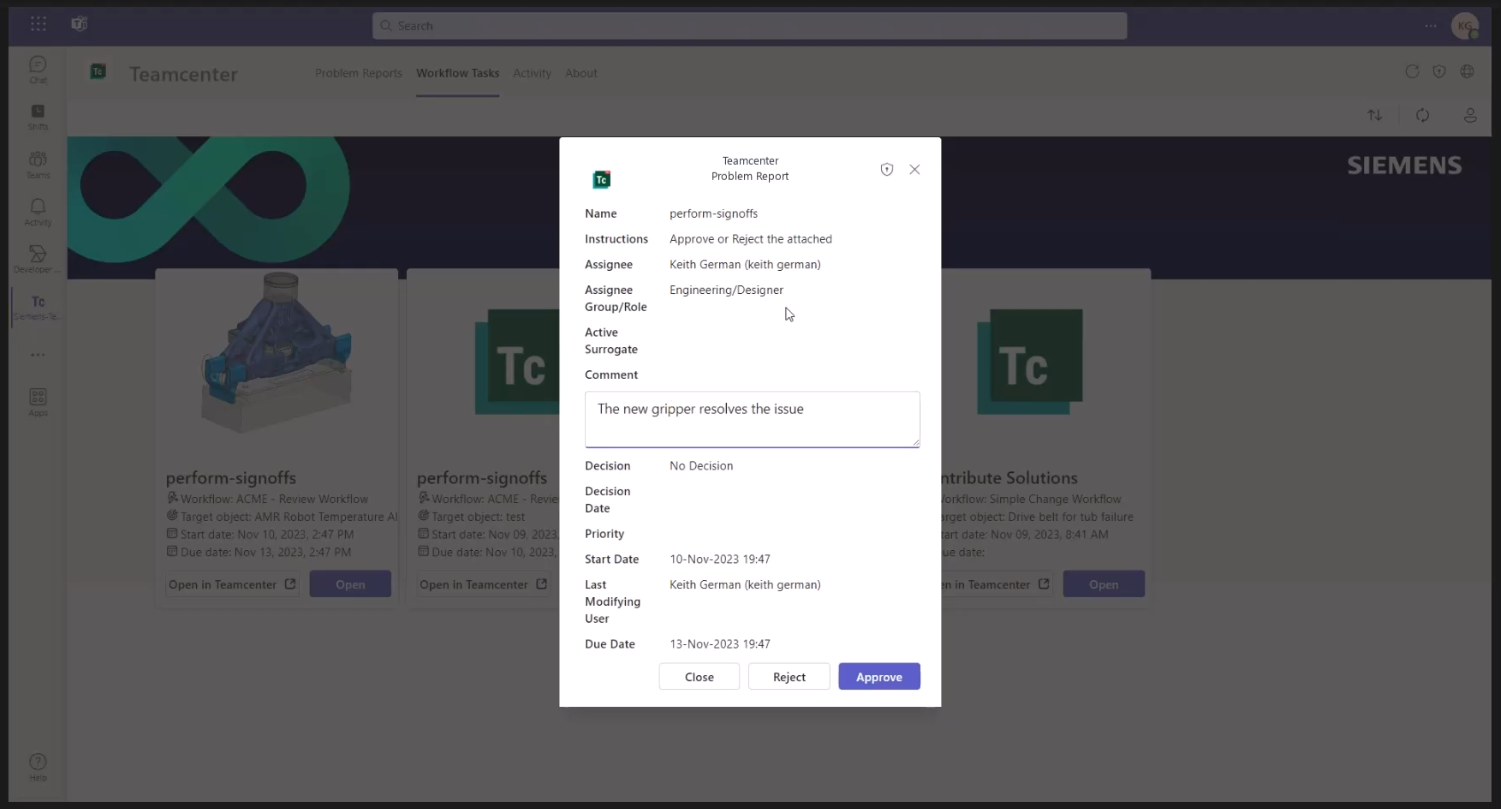Click the more options ellipsis in the sidebar
Image resolution: width=1501 pixels, height=809 pixels.
37,354
